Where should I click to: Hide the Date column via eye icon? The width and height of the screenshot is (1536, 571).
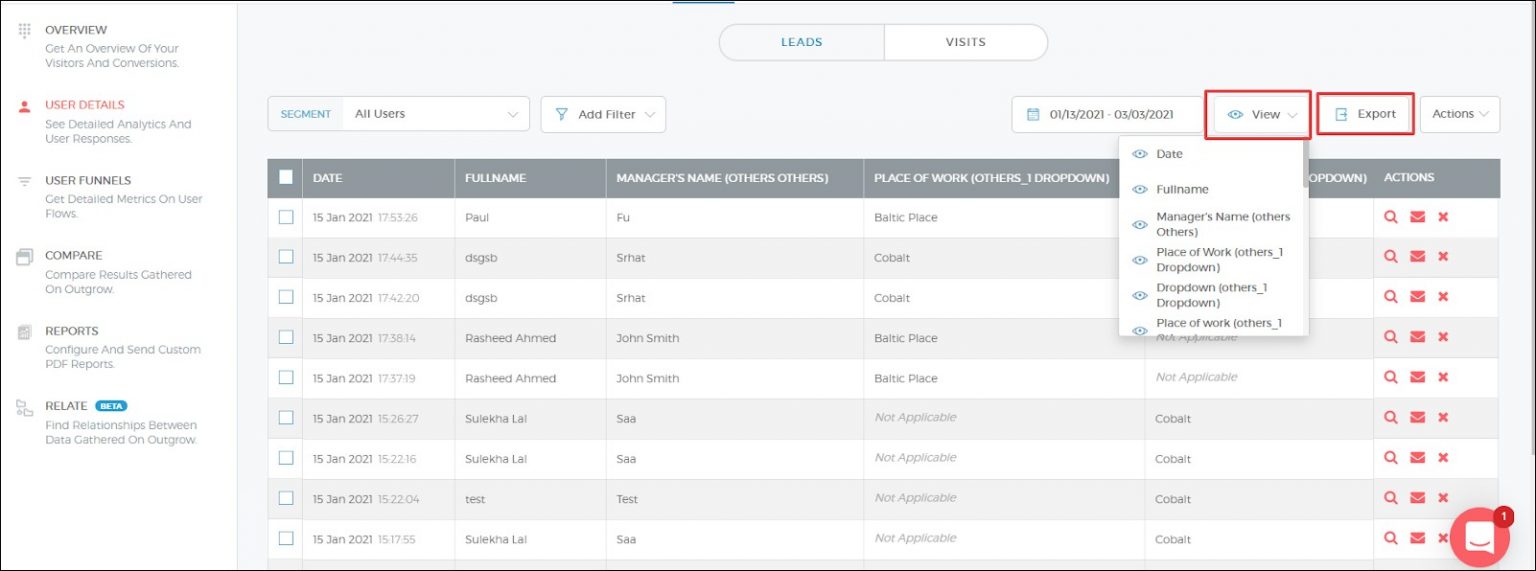tap(1139, 154)
